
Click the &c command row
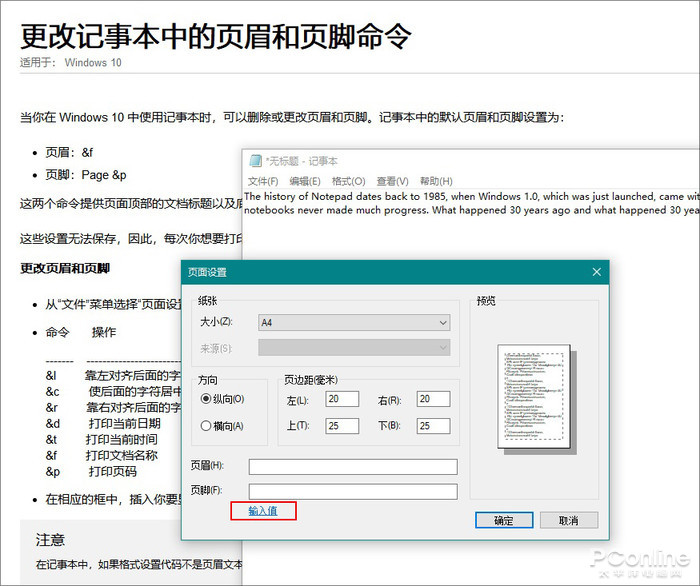[113, 391]
